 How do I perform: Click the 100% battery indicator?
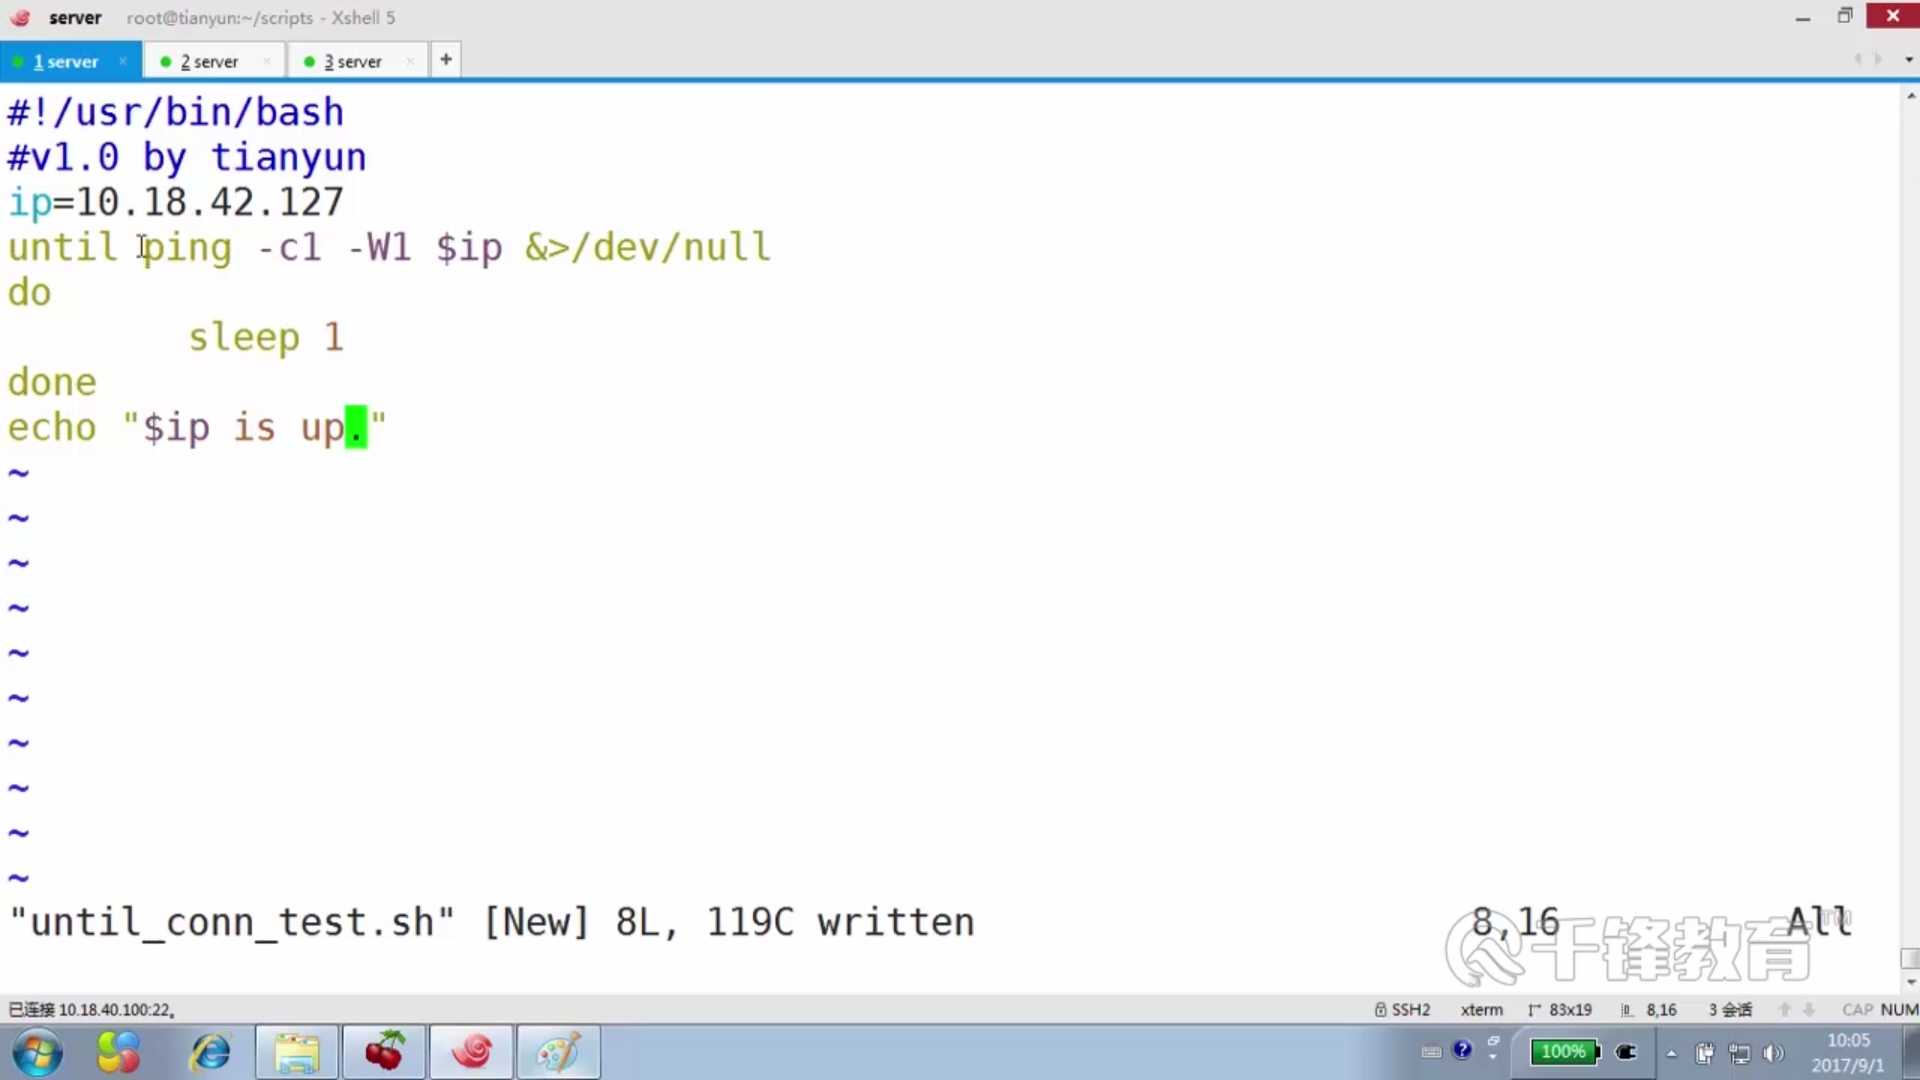1565,1051
